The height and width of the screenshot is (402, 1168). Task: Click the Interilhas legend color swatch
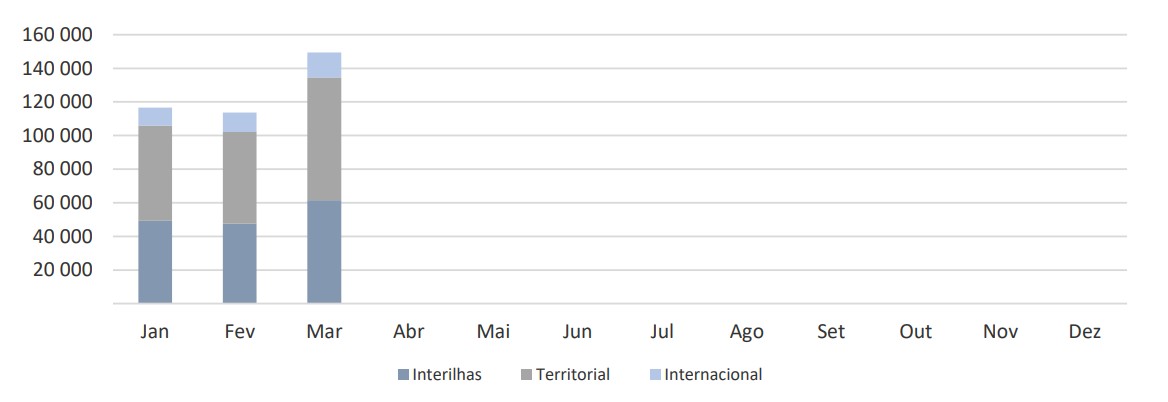pos(403,375)
